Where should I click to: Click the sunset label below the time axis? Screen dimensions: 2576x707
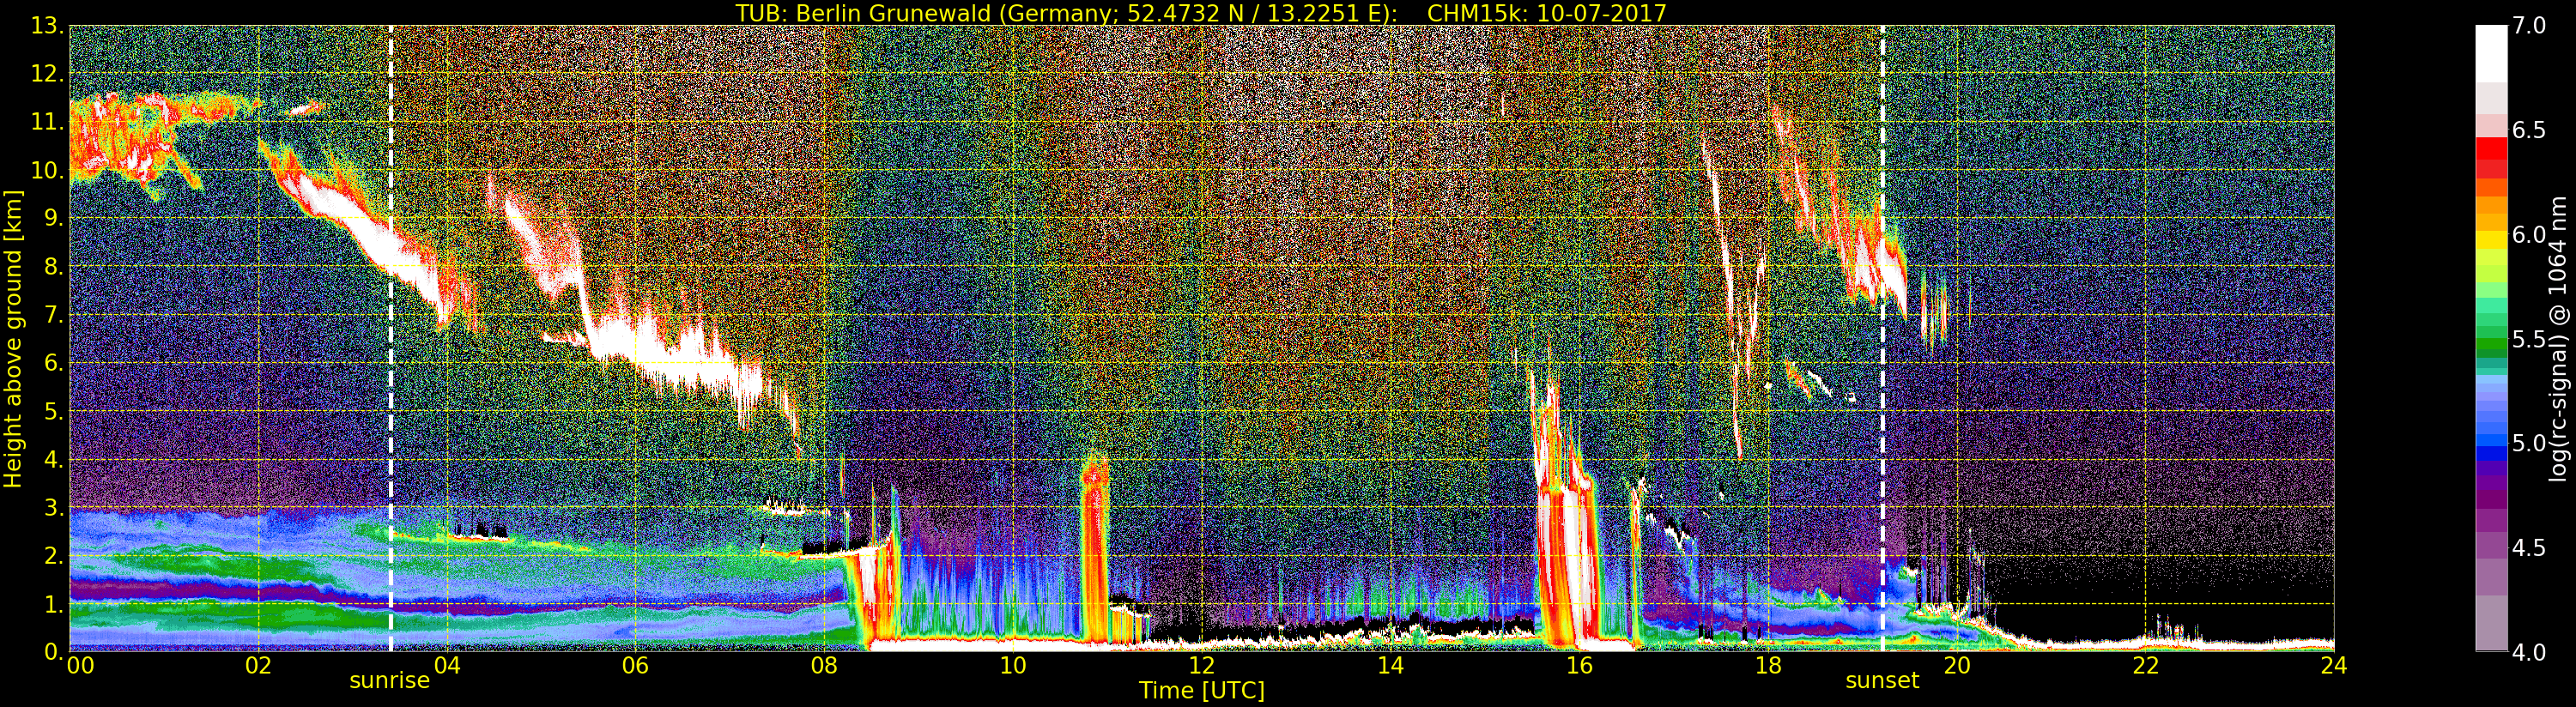[1882, 681]
